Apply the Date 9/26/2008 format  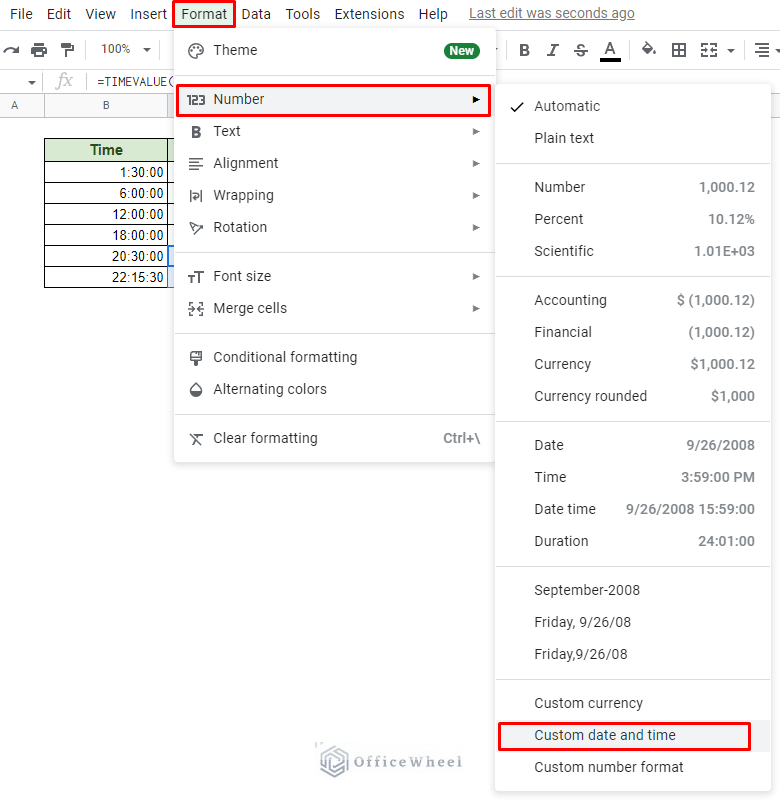click(633, 445)
